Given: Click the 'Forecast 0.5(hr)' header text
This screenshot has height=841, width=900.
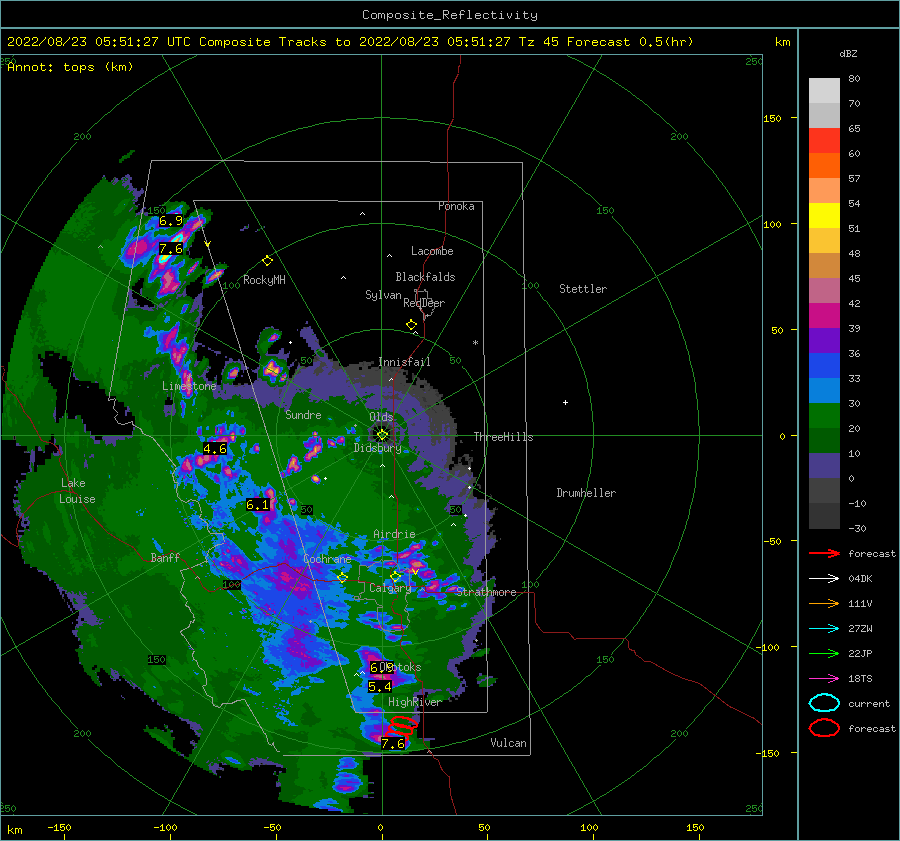Looking at the screenshot, I should [x=630, y=42].
